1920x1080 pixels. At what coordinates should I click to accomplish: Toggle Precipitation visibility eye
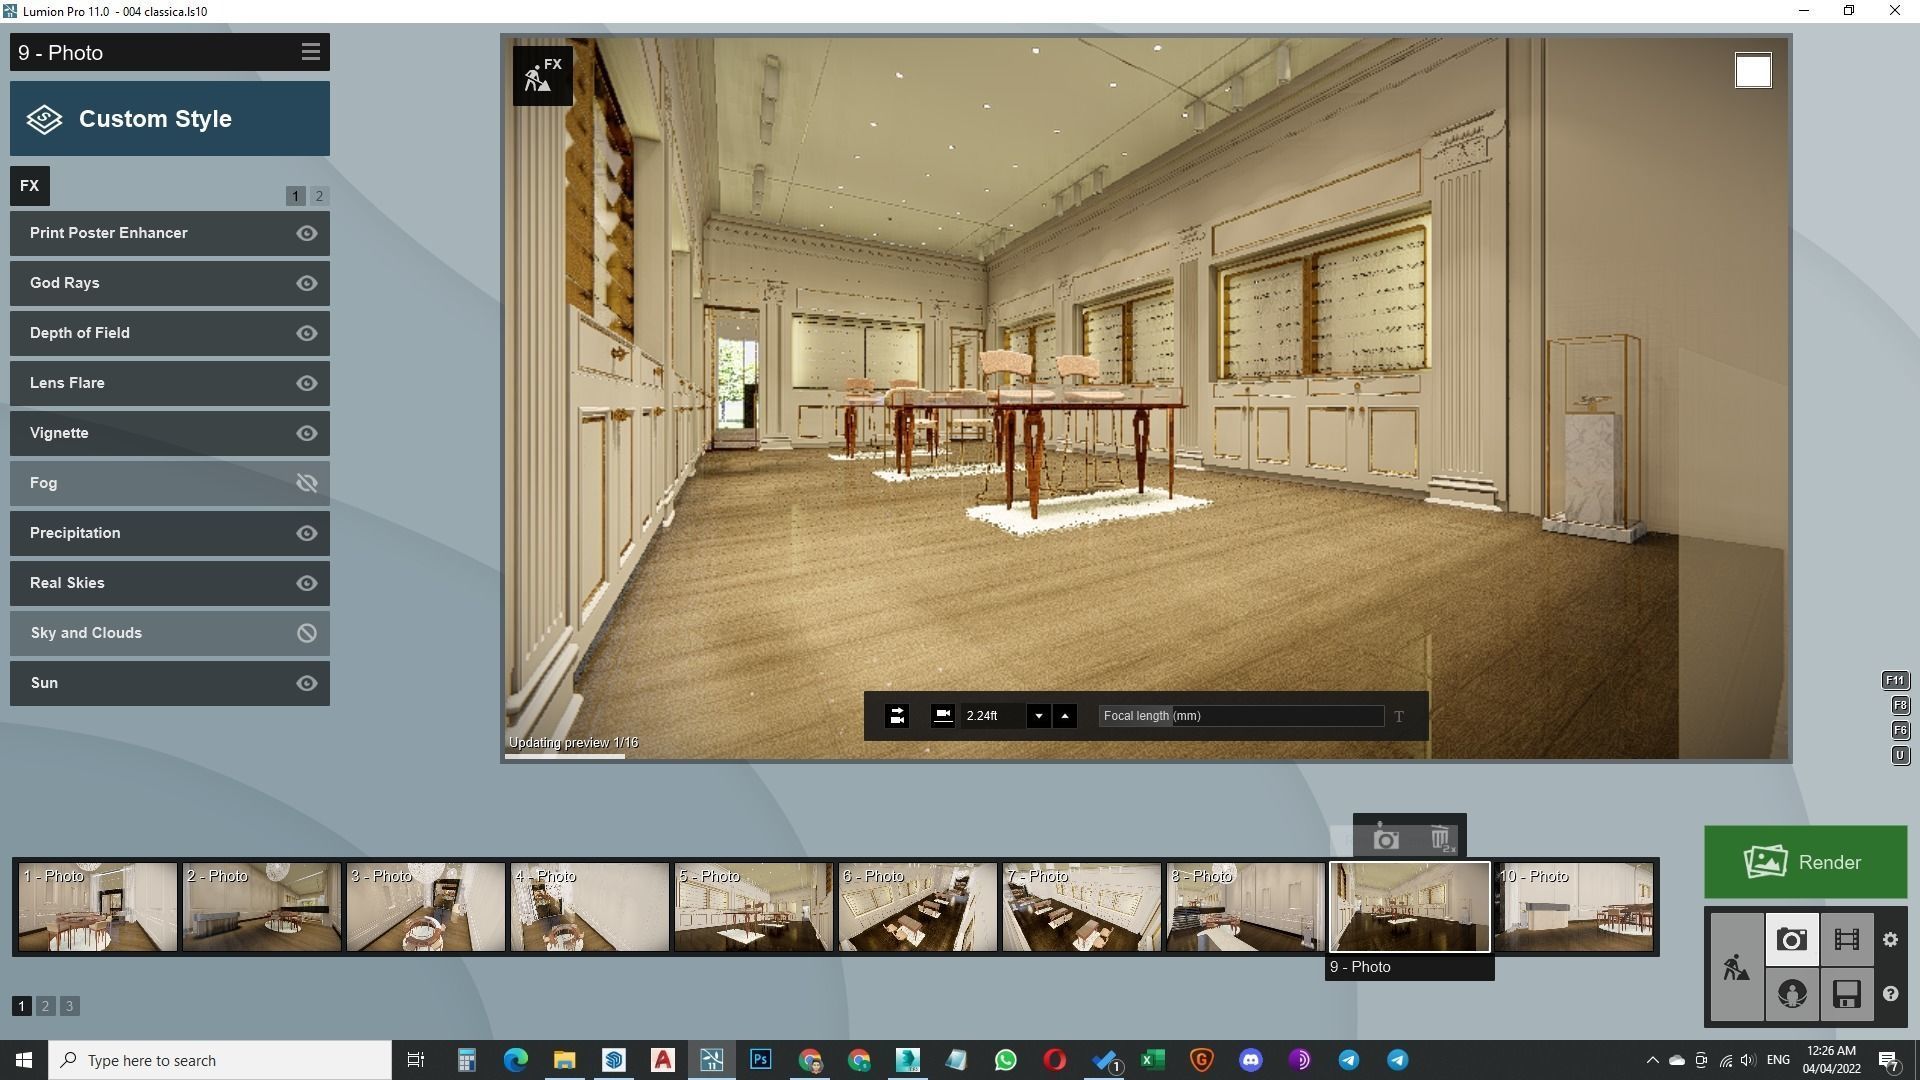(307, 533)
